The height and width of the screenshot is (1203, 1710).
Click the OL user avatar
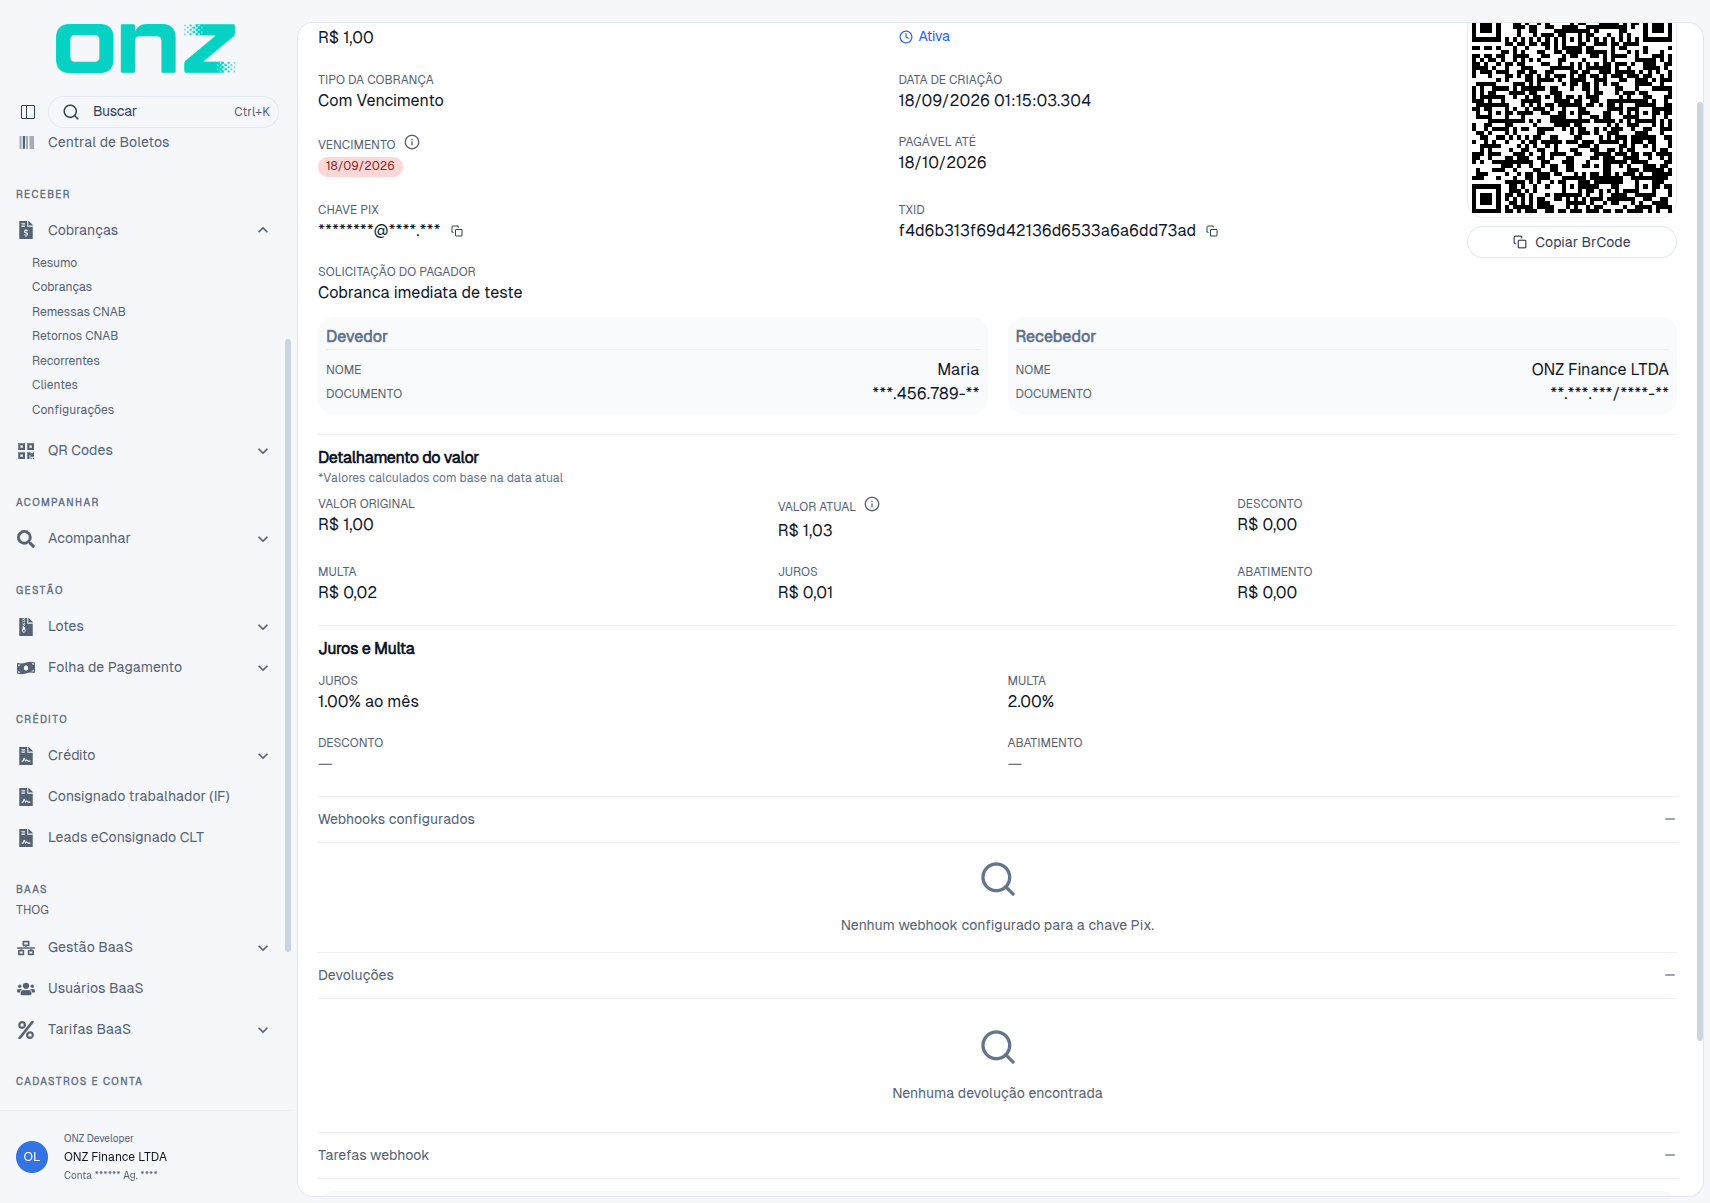pyautogui.click(x=32, y=1157)
